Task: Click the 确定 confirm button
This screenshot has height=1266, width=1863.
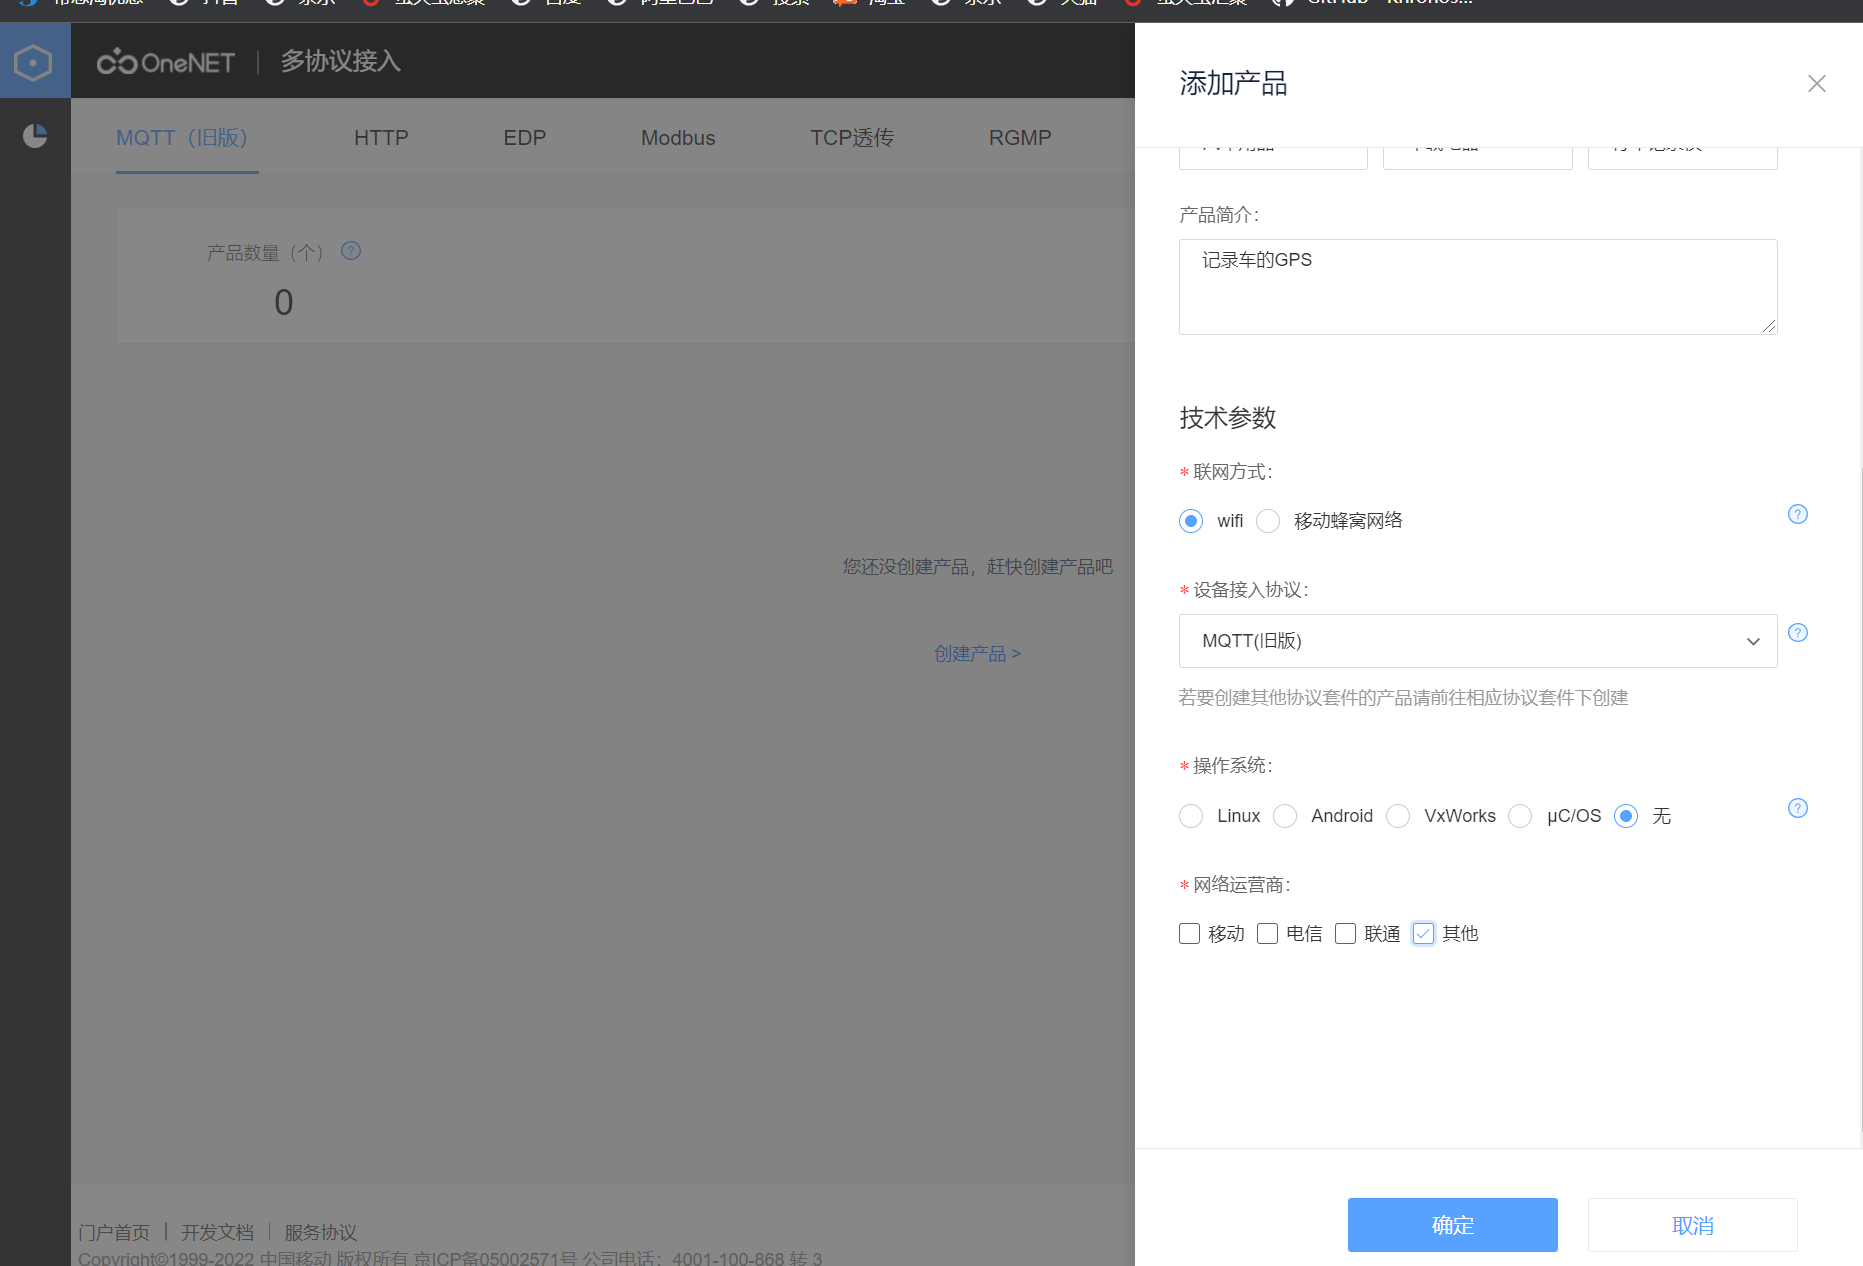Action: [x=1452, y=1225]
